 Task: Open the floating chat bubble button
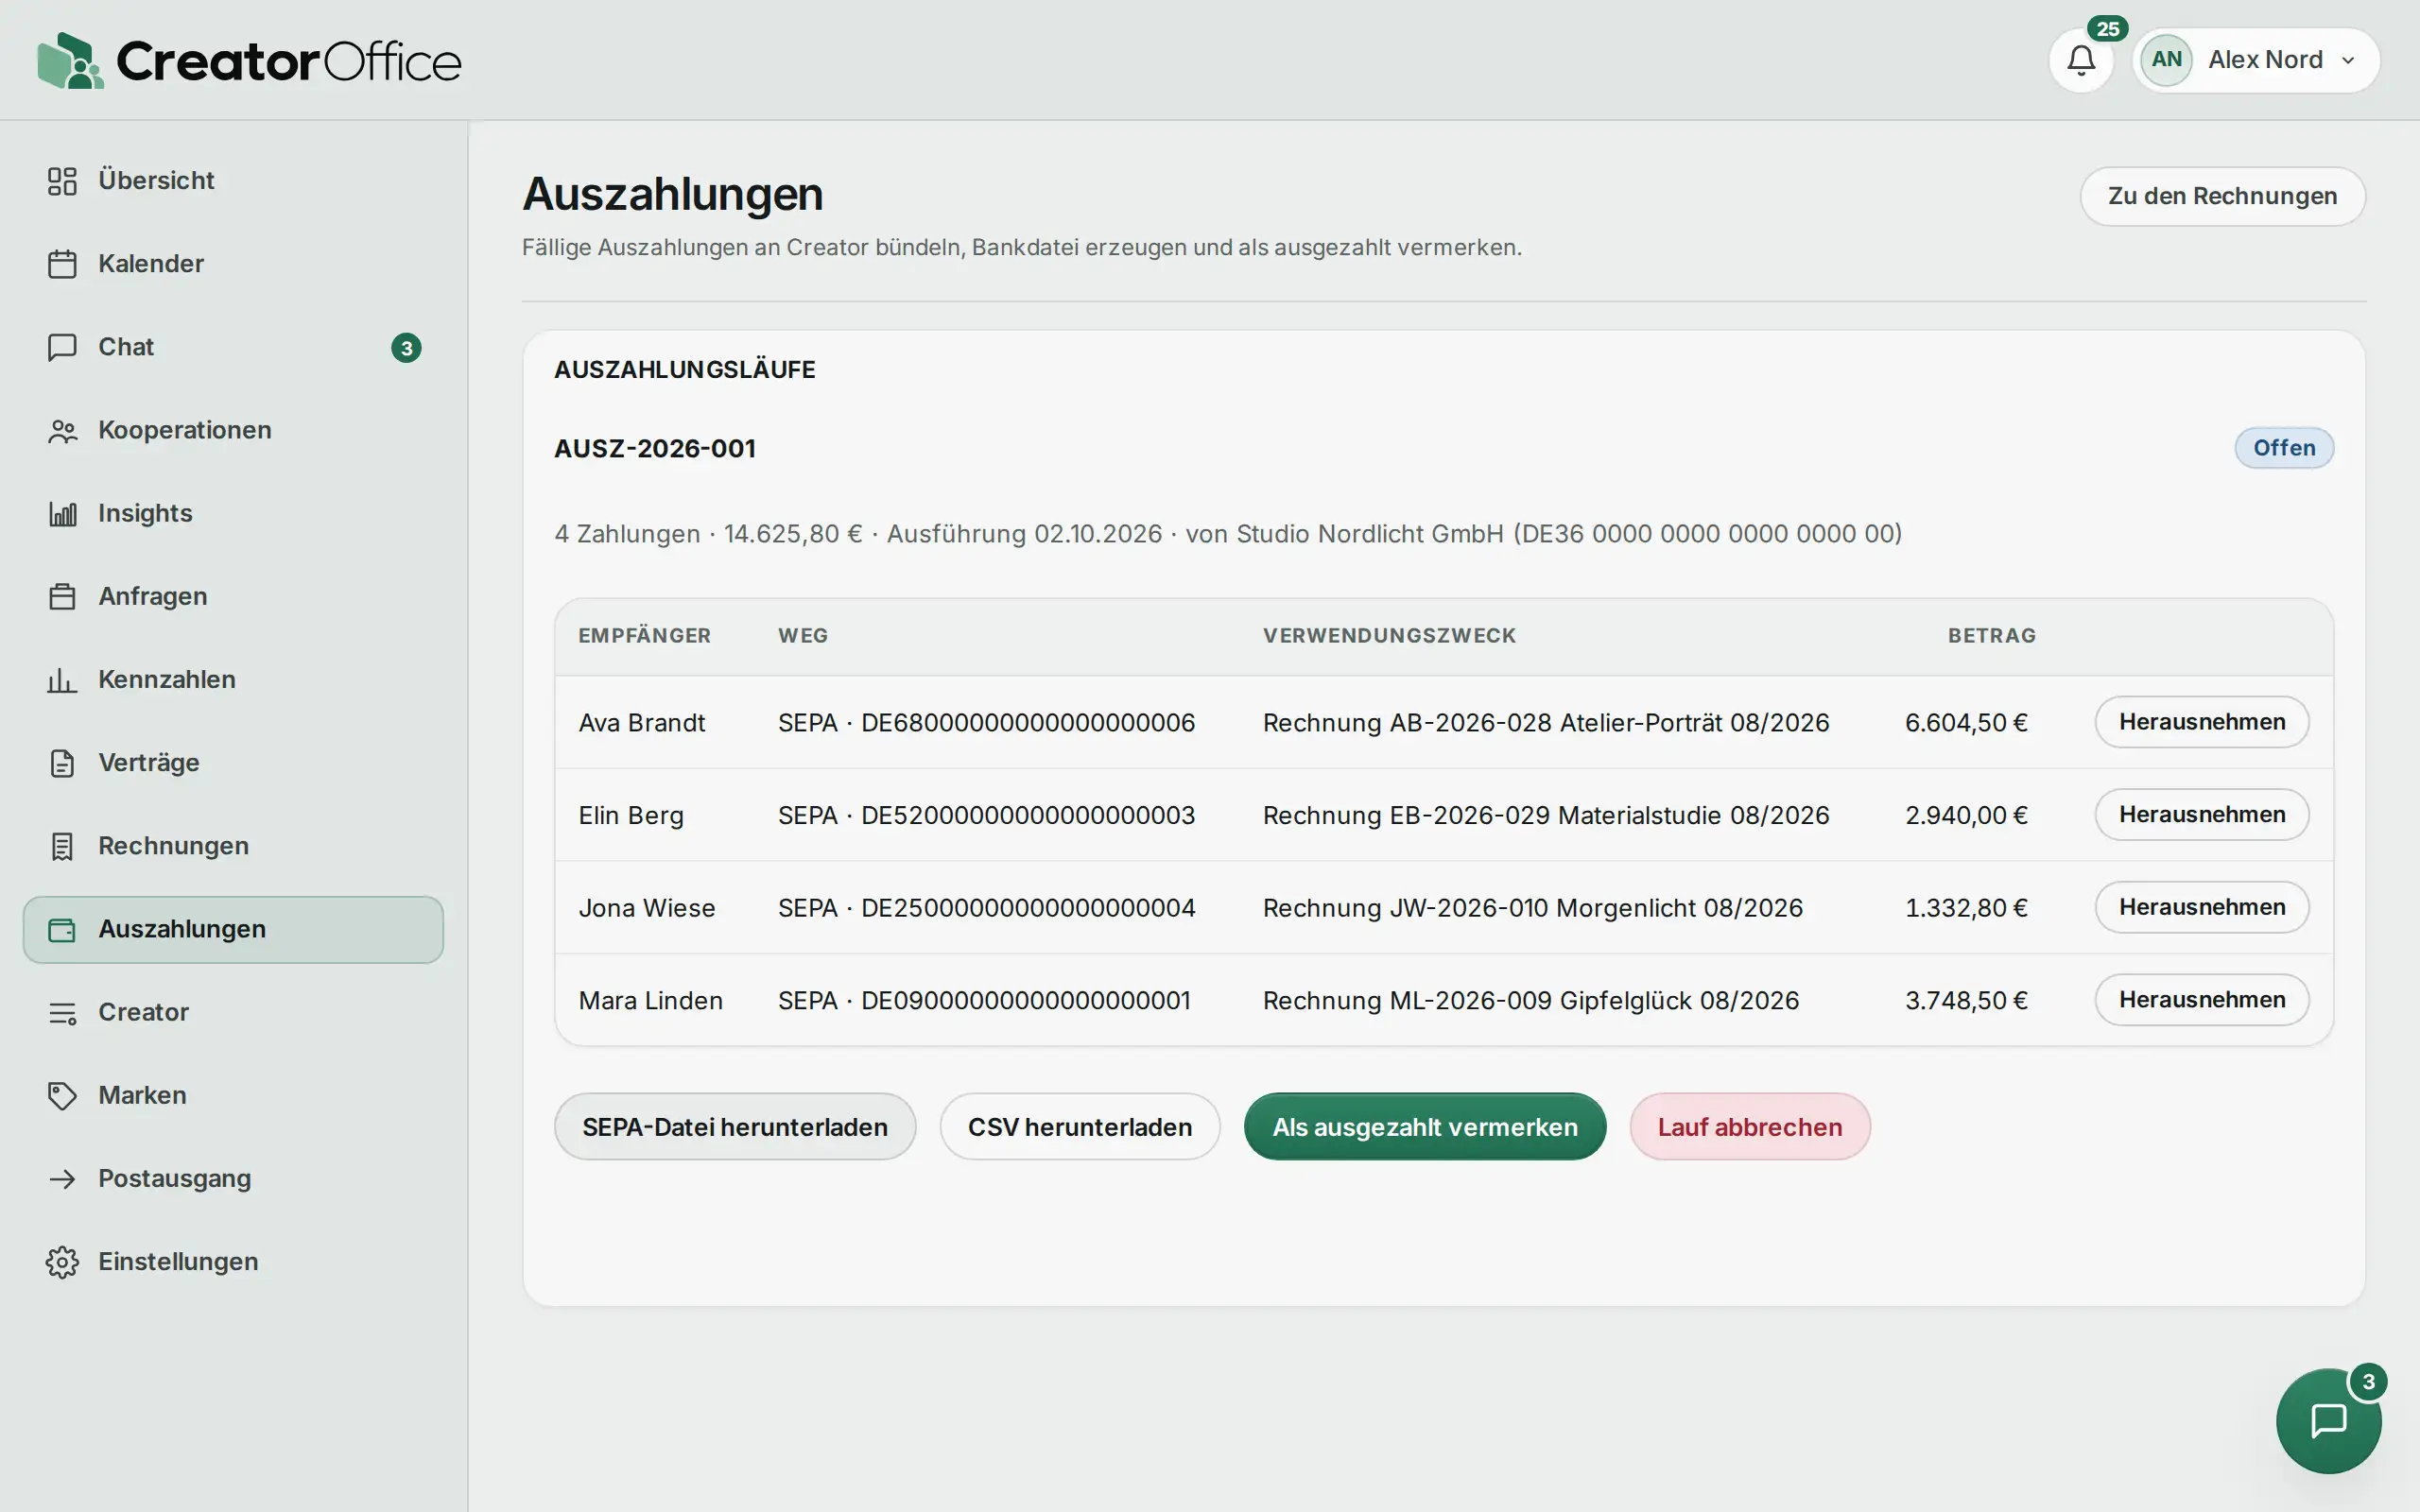point(2328,1420)
